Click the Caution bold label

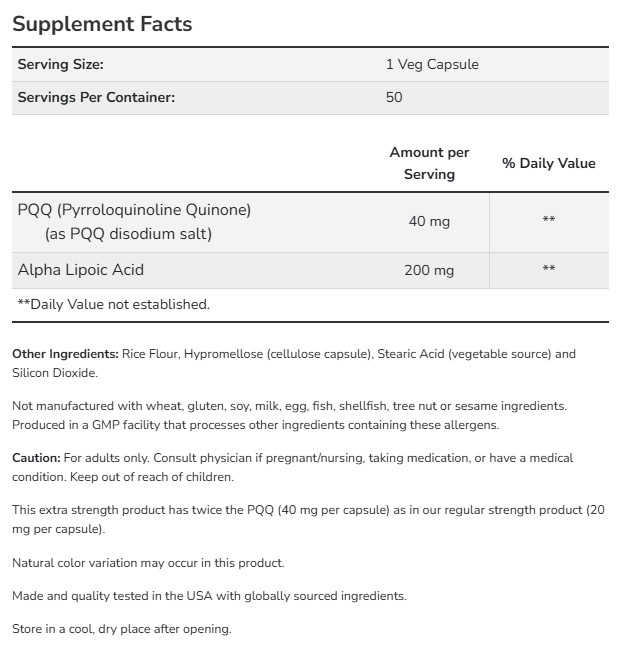click(36, 458)
